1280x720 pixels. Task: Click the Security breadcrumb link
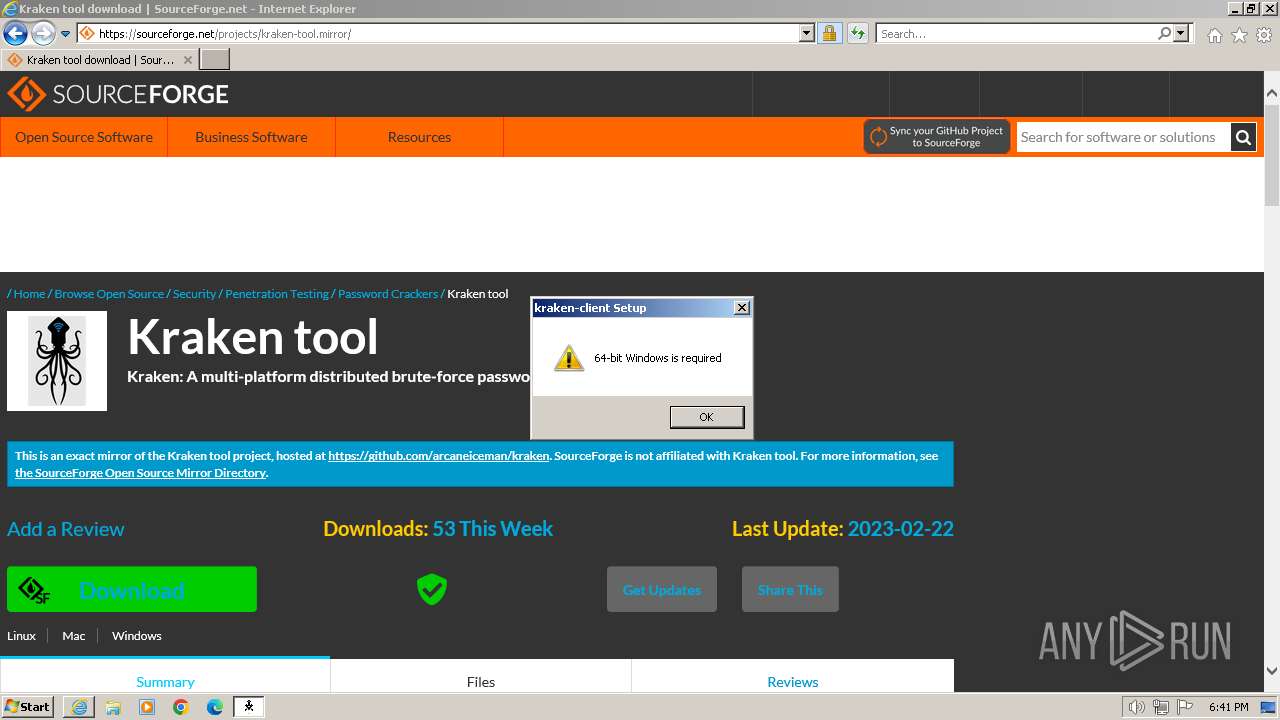[x=194, y=294]
